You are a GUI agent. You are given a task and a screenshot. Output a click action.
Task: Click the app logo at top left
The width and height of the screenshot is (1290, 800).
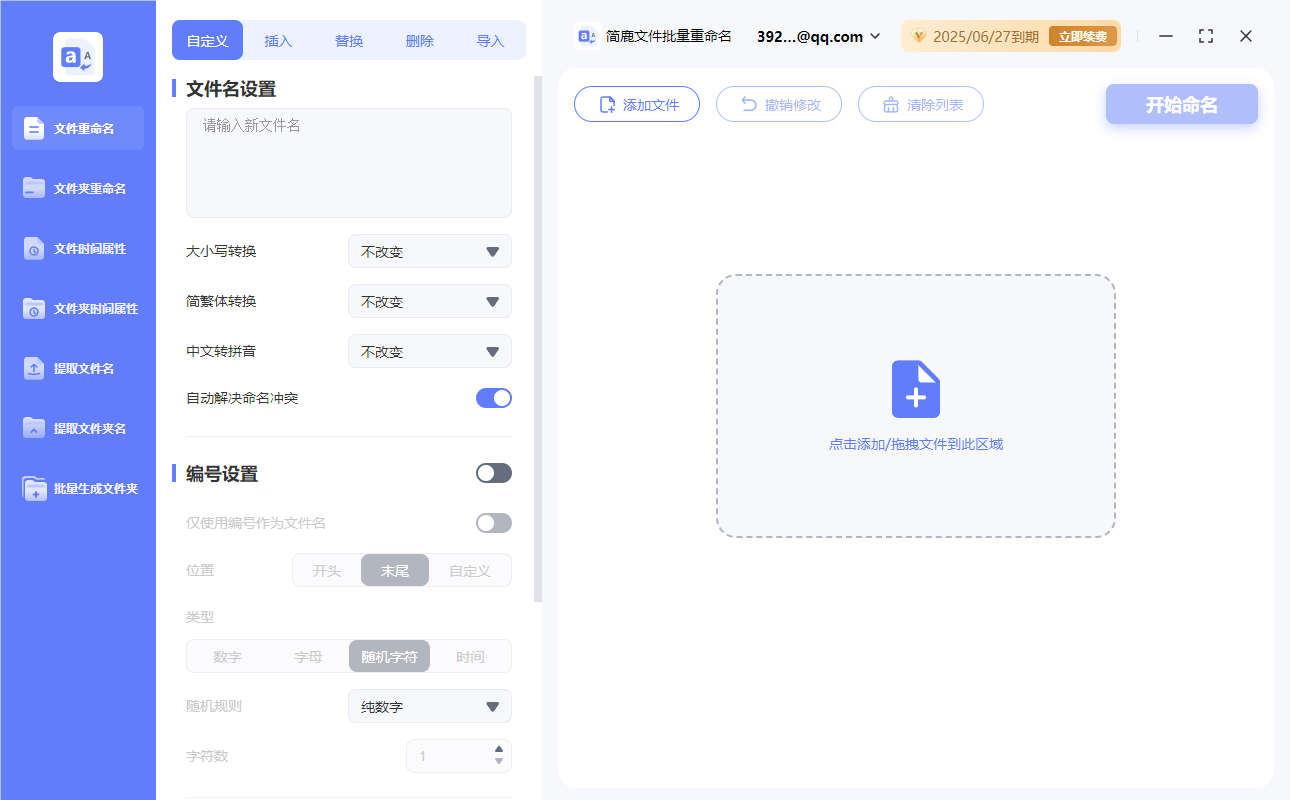(77, 56)
